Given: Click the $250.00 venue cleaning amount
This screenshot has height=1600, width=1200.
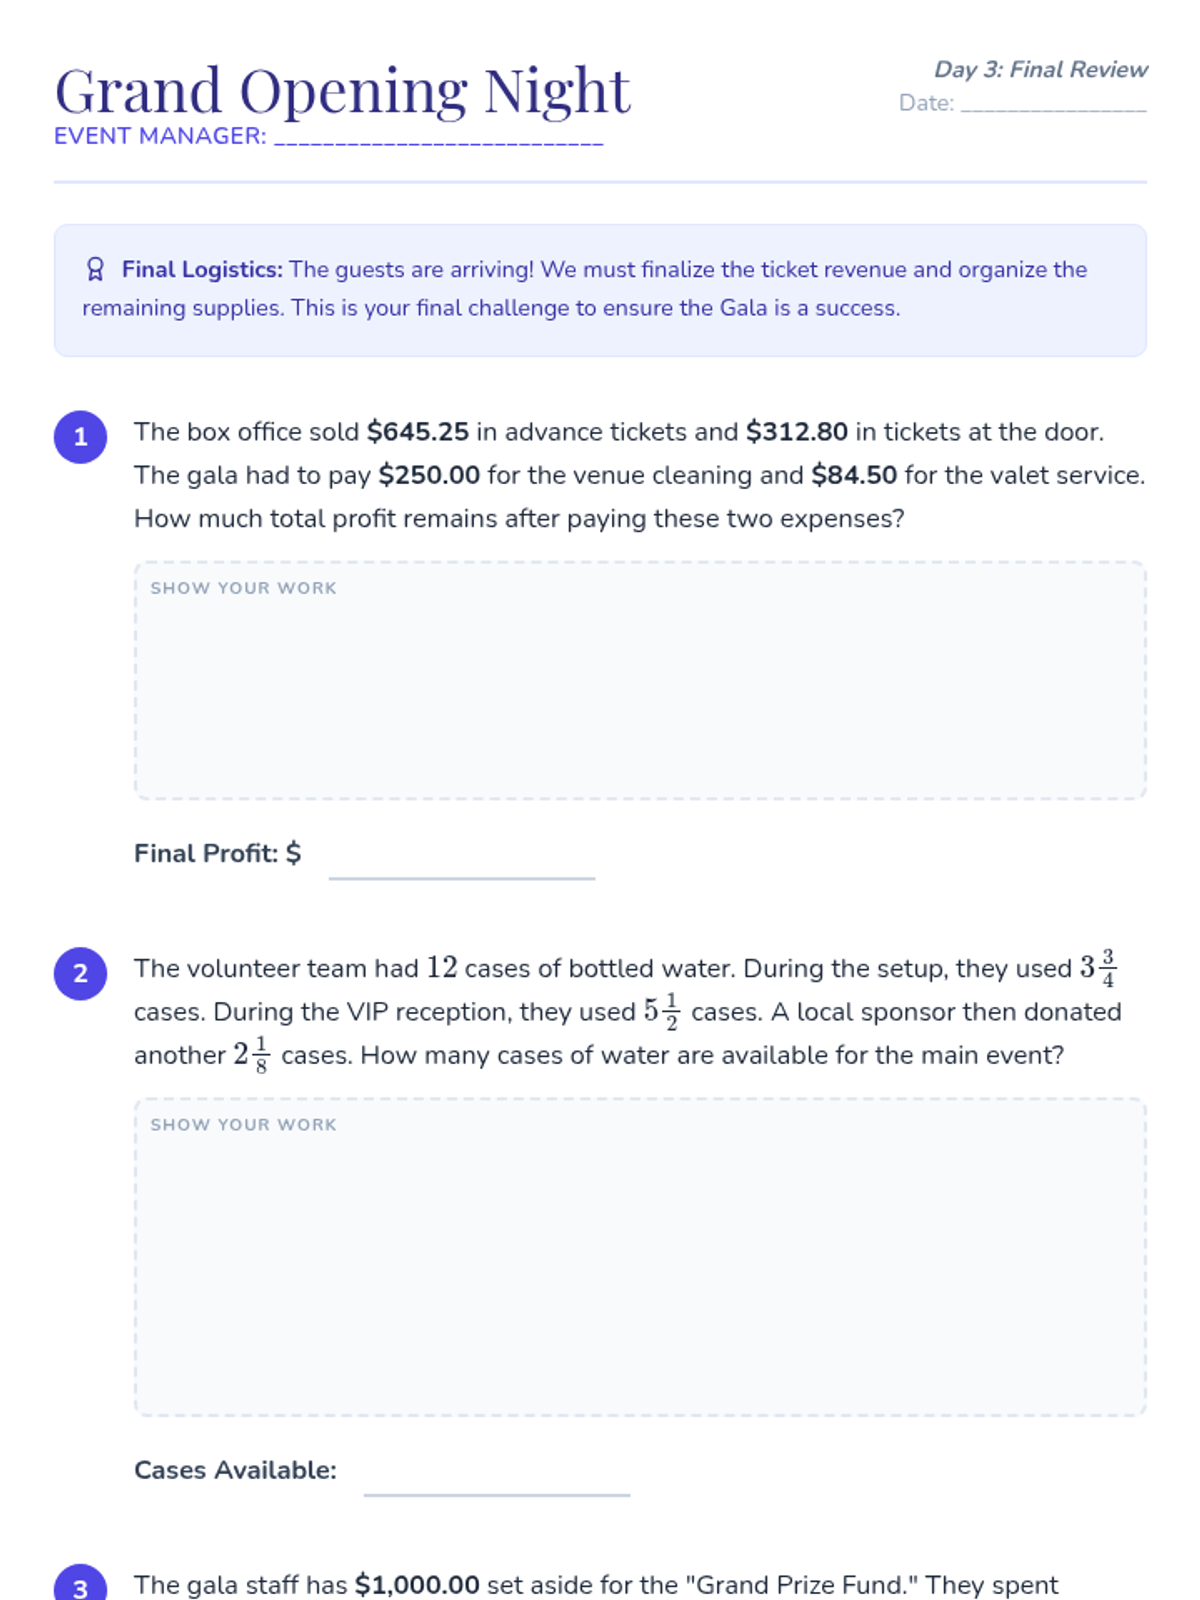Looking at the screenshot, I should pos(429,475).
